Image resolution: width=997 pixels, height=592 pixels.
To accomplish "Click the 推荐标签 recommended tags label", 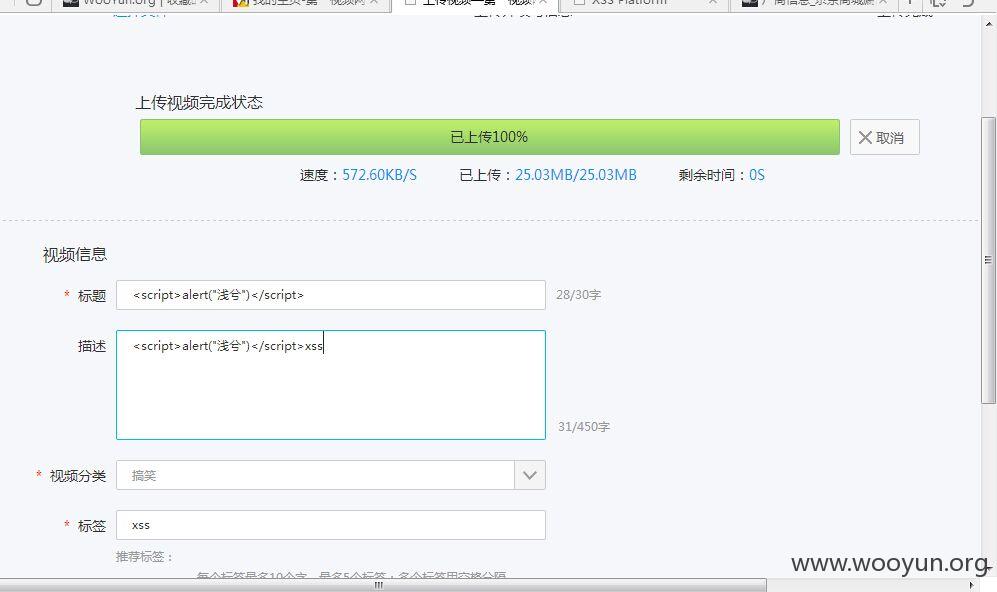I will 144,557.
